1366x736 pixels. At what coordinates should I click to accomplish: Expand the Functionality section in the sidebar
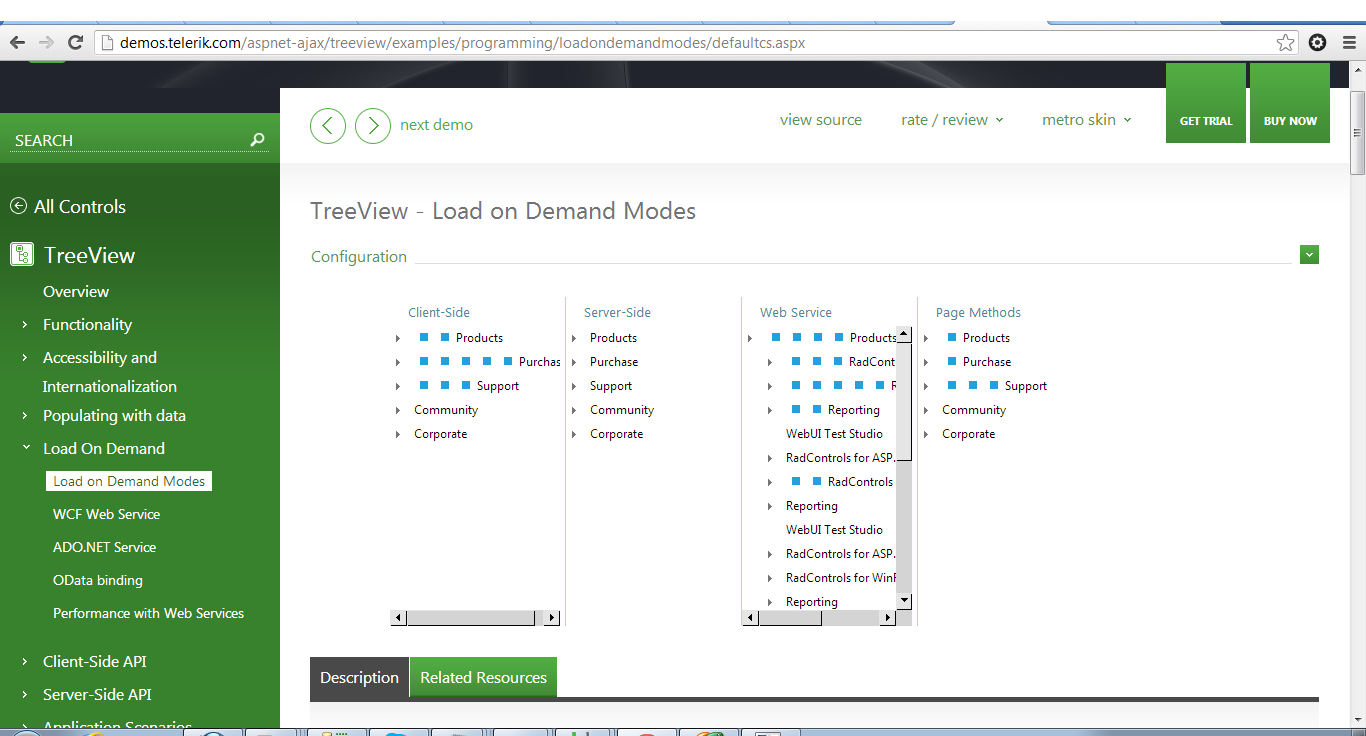25,325
